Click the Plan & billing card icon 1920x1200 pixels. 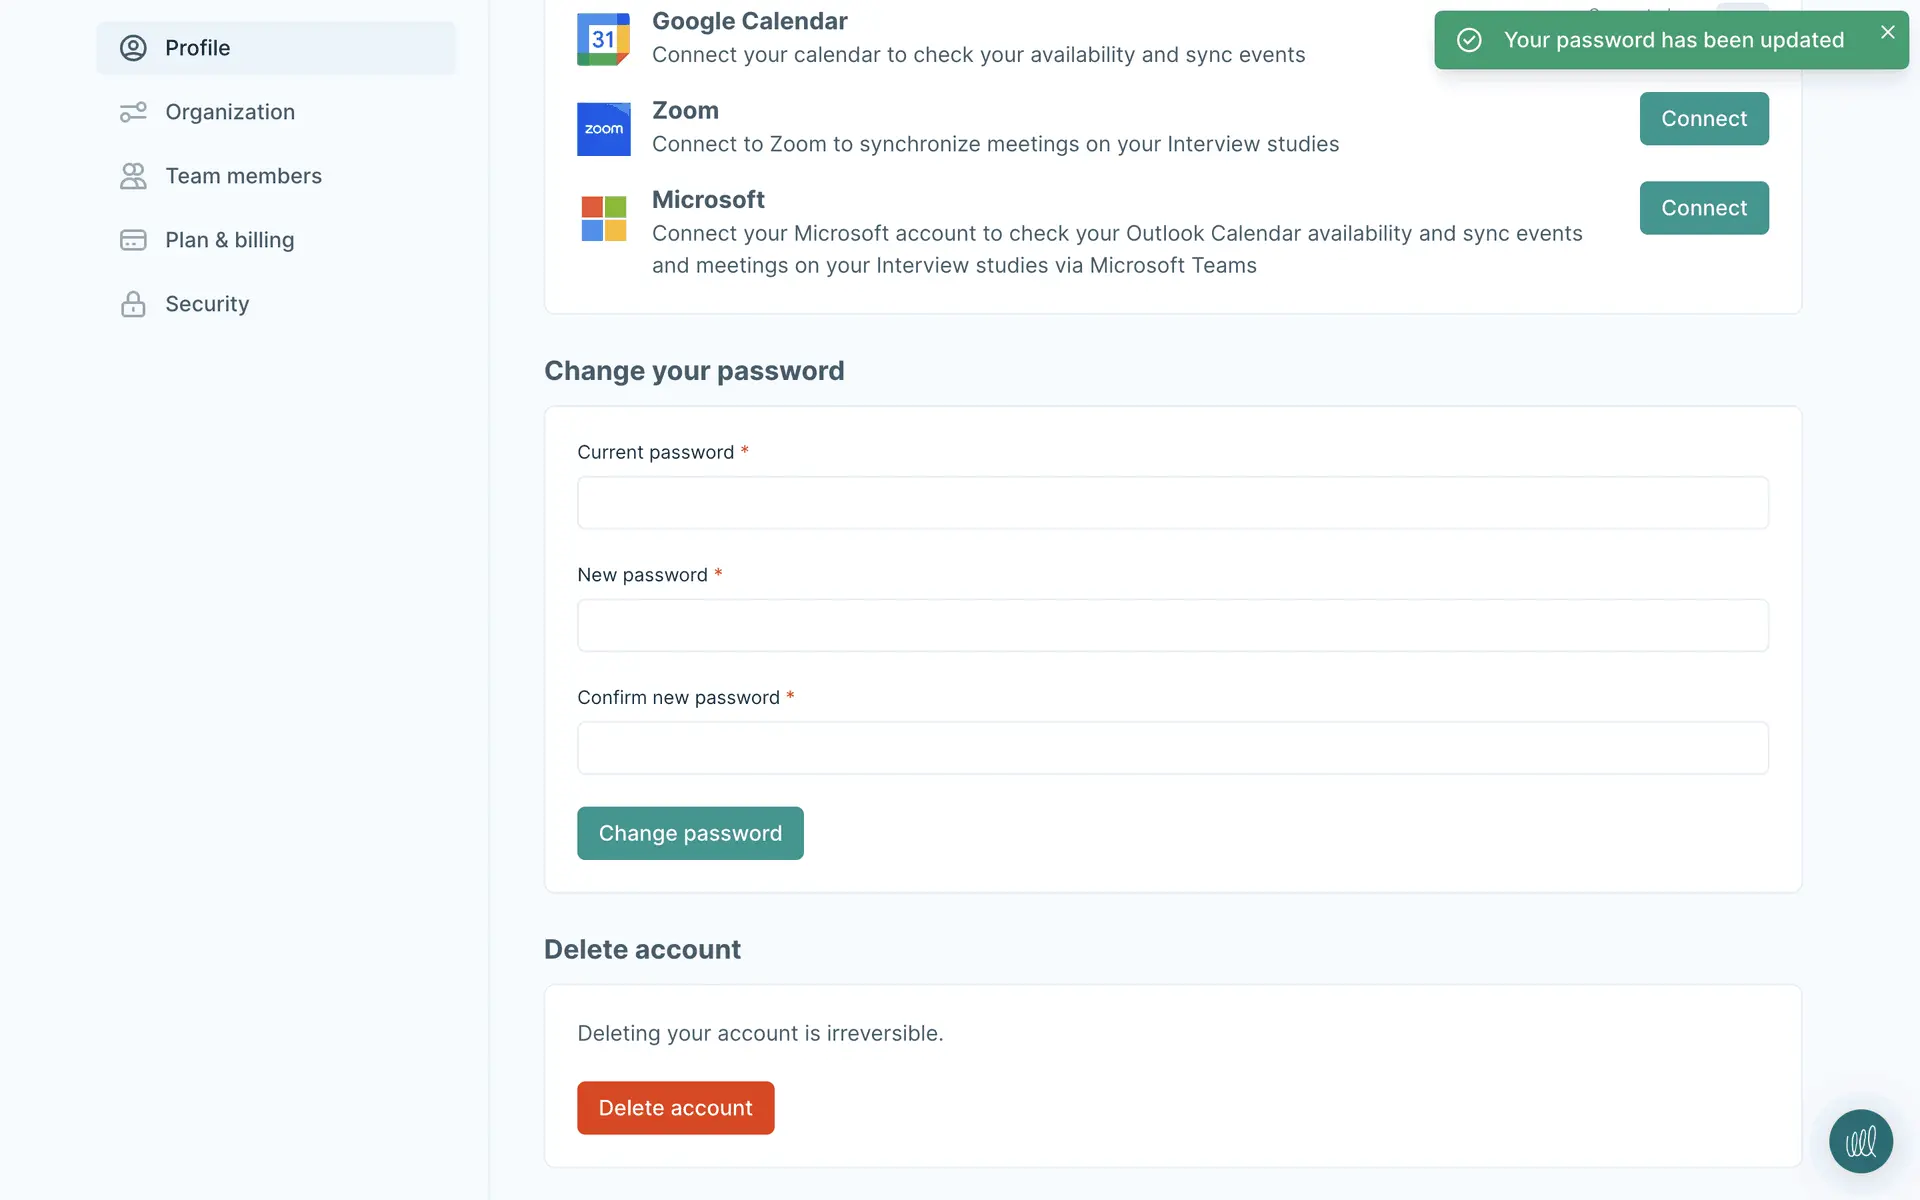[x=133, y=240]
